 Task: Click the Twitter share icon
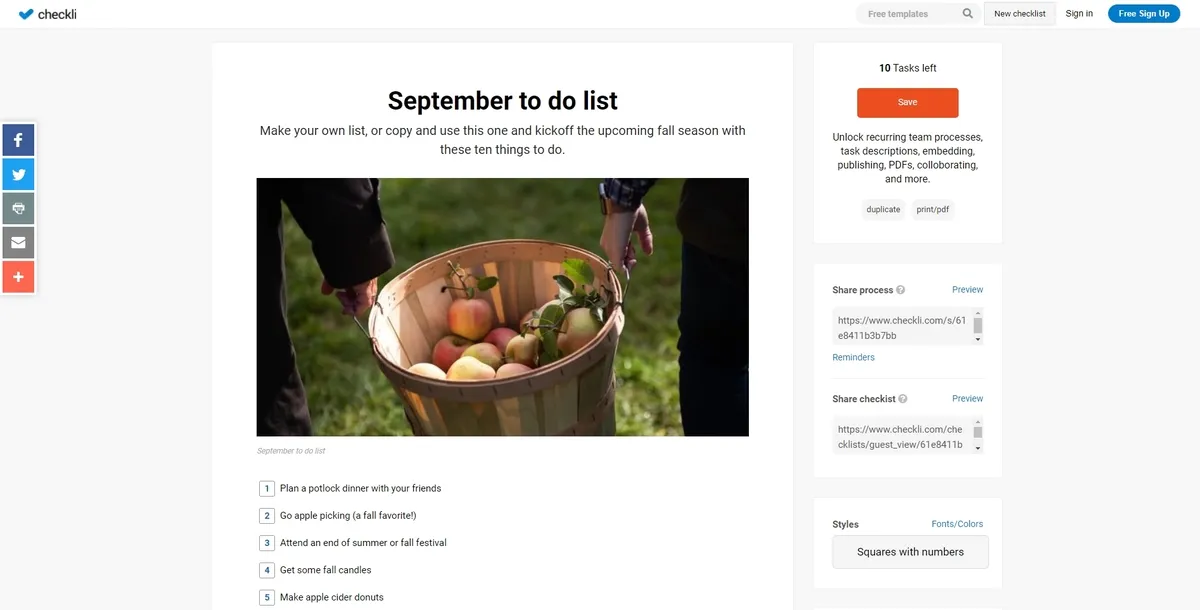18,174
